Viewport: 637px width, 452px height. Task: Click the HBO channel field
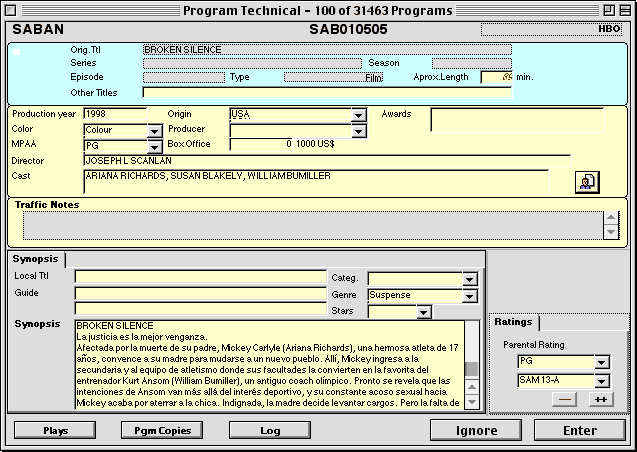tap(551, 29)
